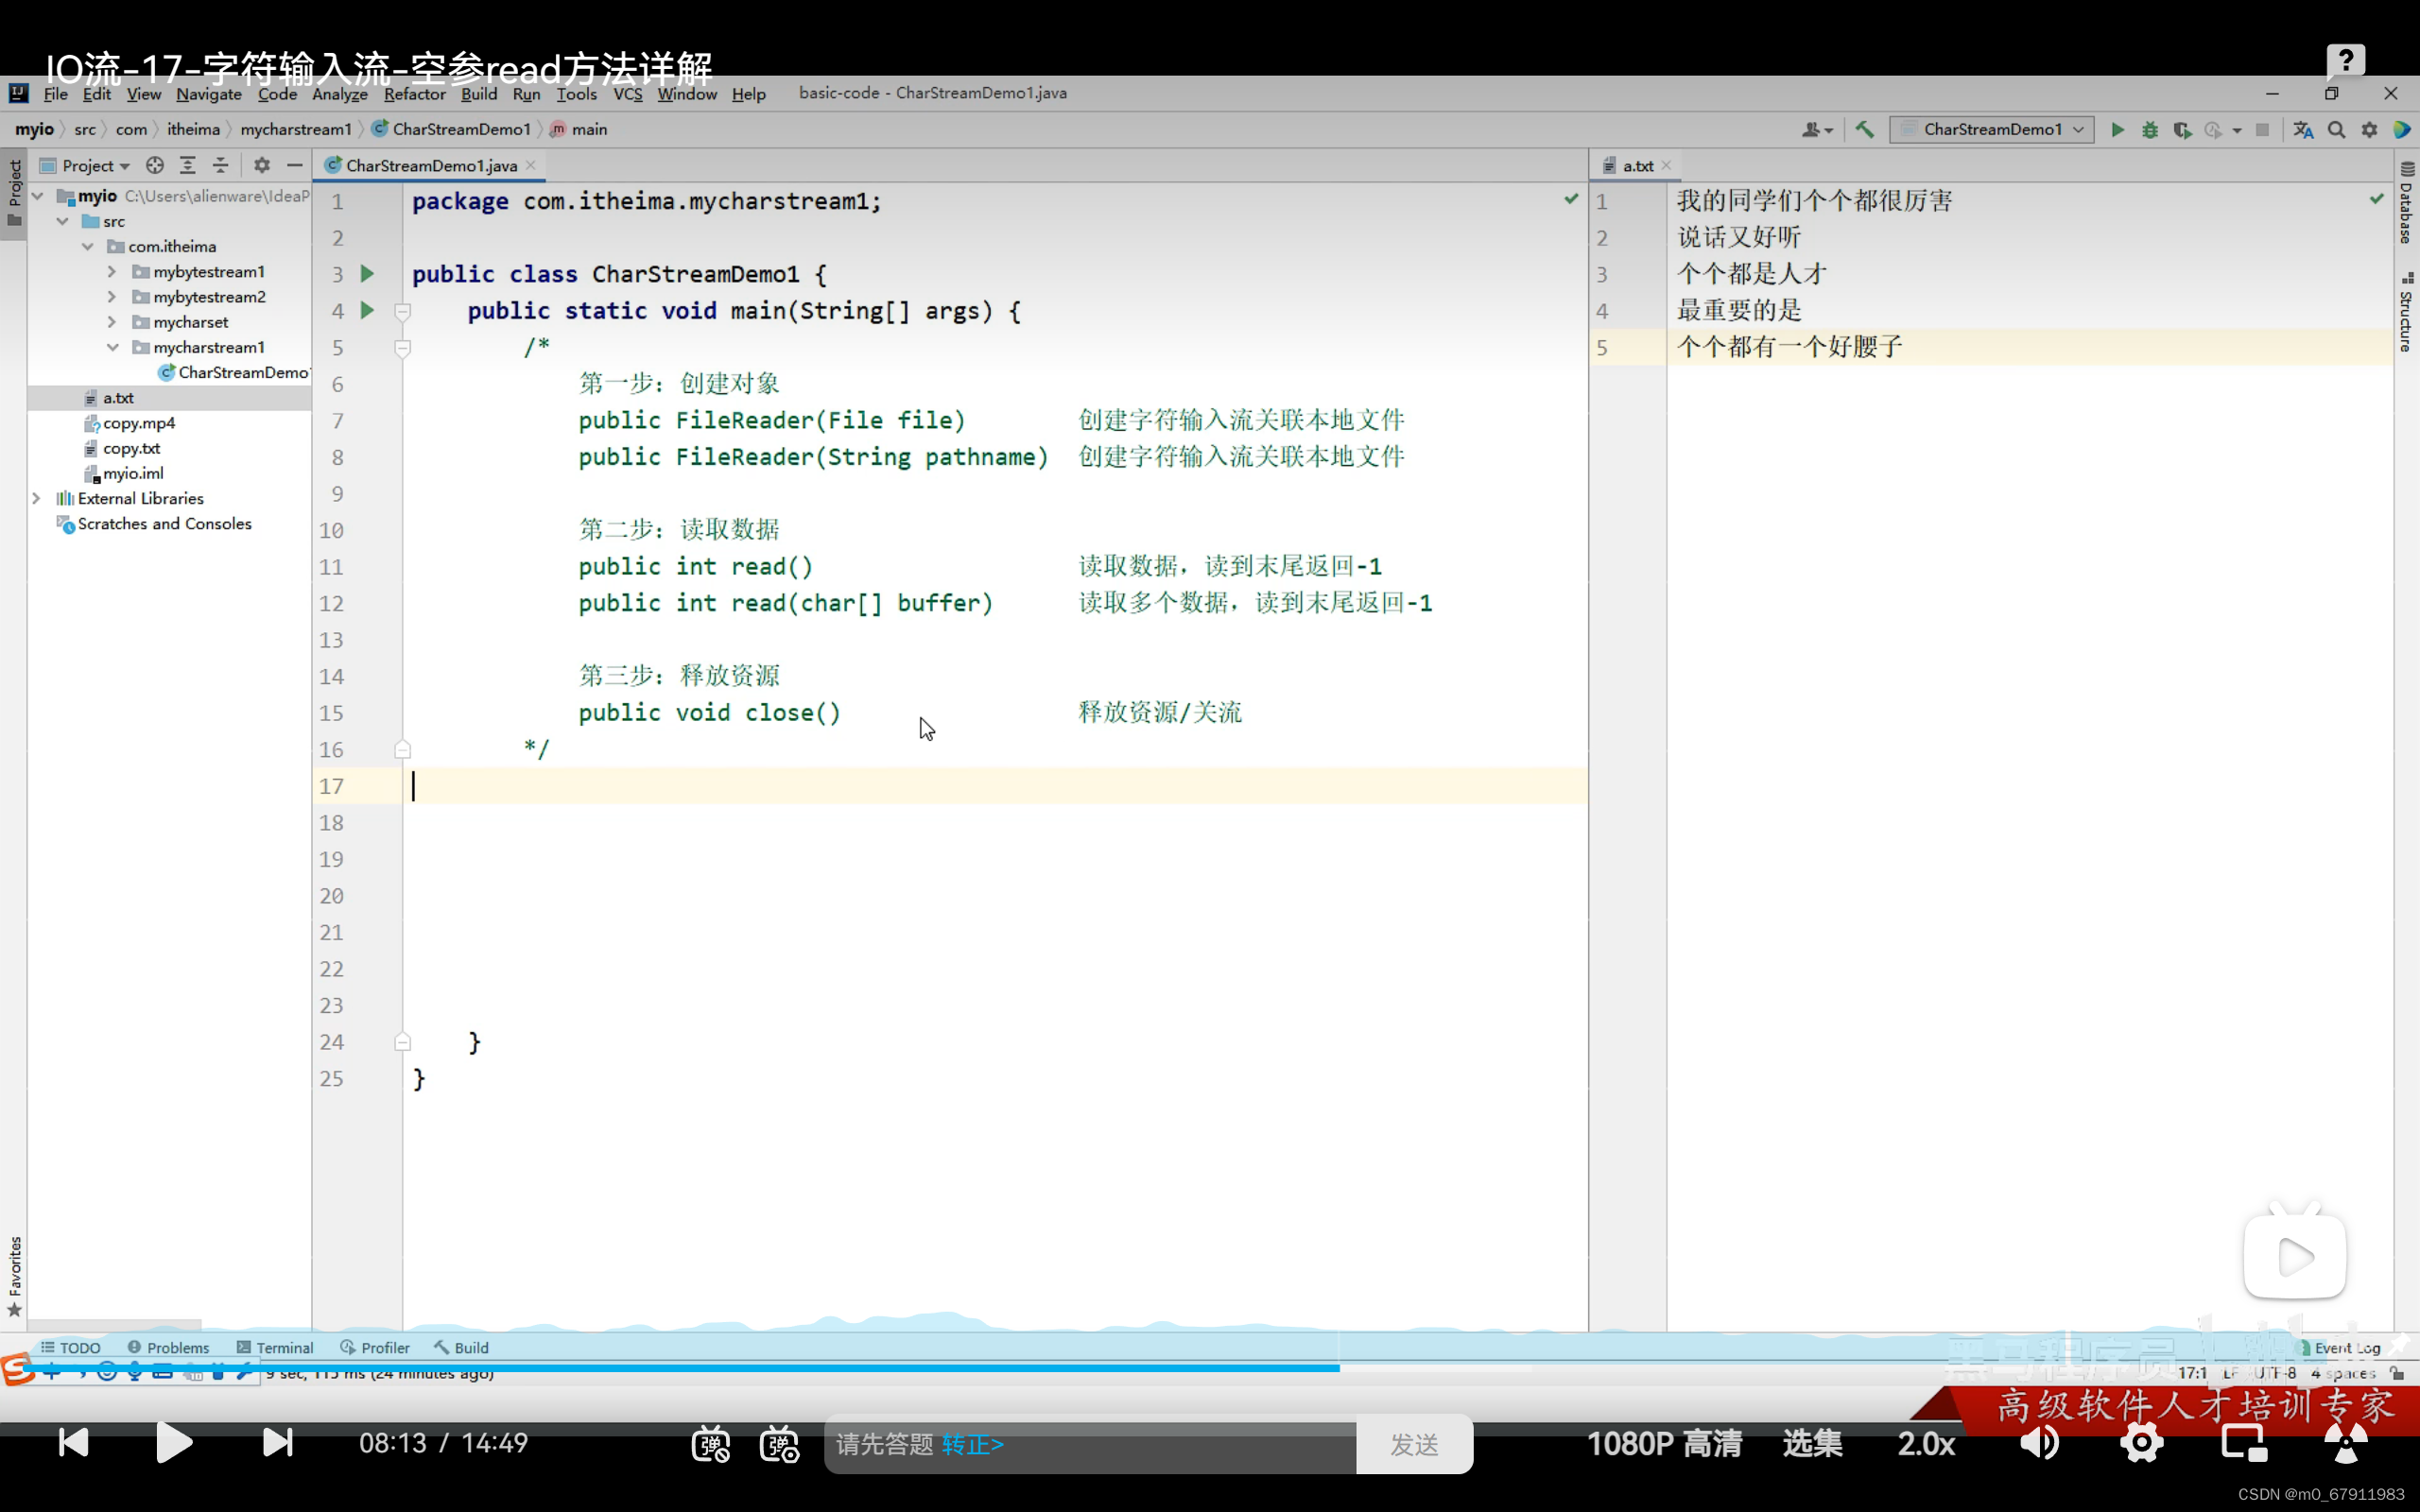The width and height of the screenshot is (2420, 1512).
Task: Click the Debug bug icon
Action: pyautogui.click(x=2149, y=130)
